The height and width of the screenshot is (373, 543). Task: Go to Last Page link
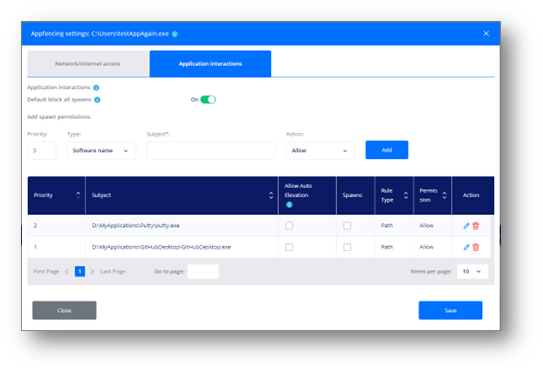(113, 272)
